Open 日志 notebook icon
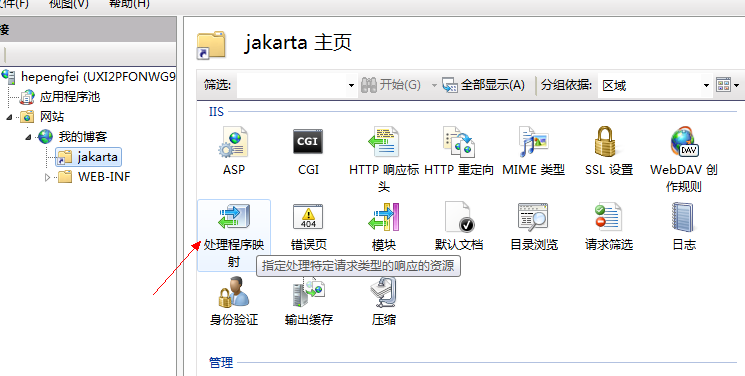This screenshot has width=745, height=376. click(682, 217)
